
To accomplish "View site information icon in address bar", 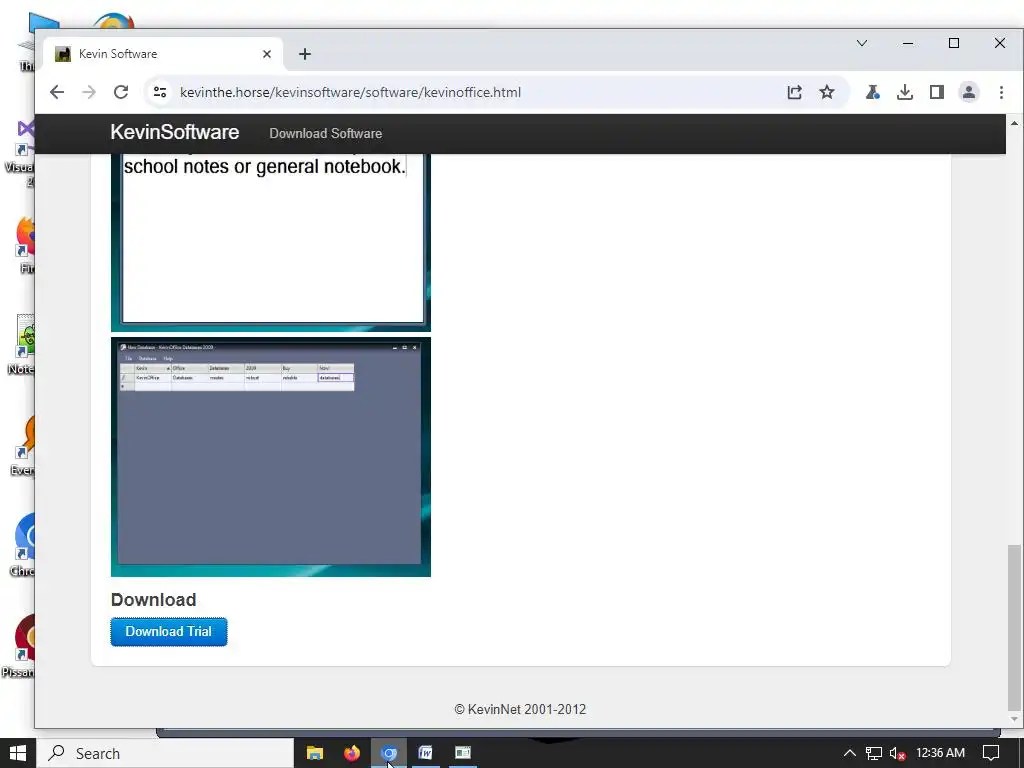I will (160, 92).
